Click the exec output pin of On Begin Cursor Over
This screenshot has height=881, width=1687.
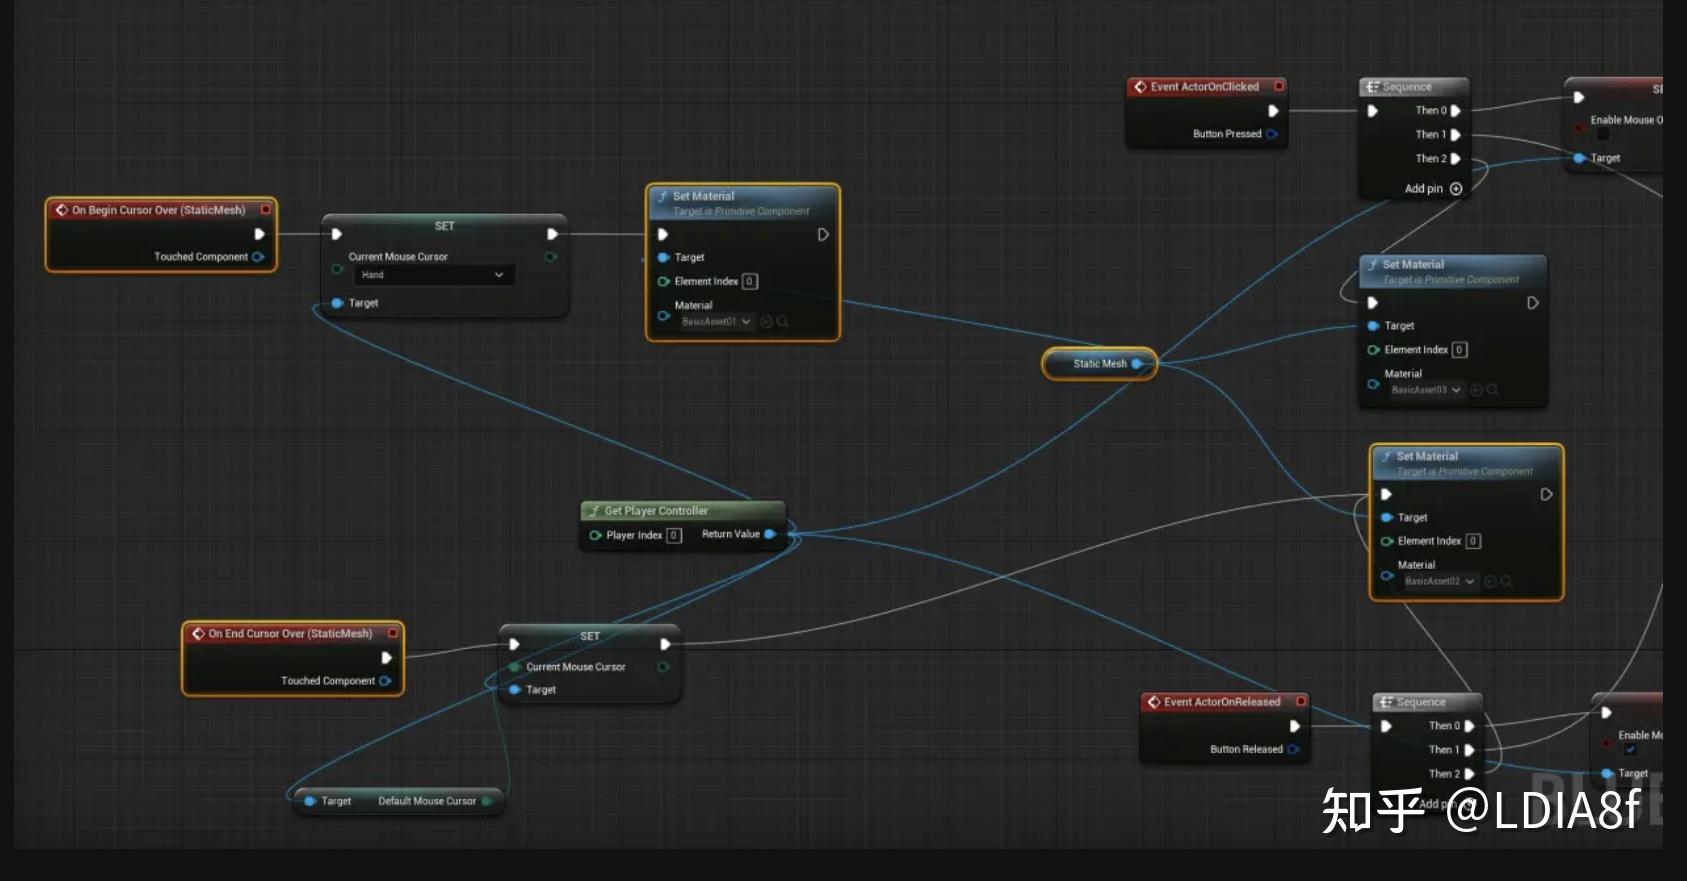(x=260, y=234)
